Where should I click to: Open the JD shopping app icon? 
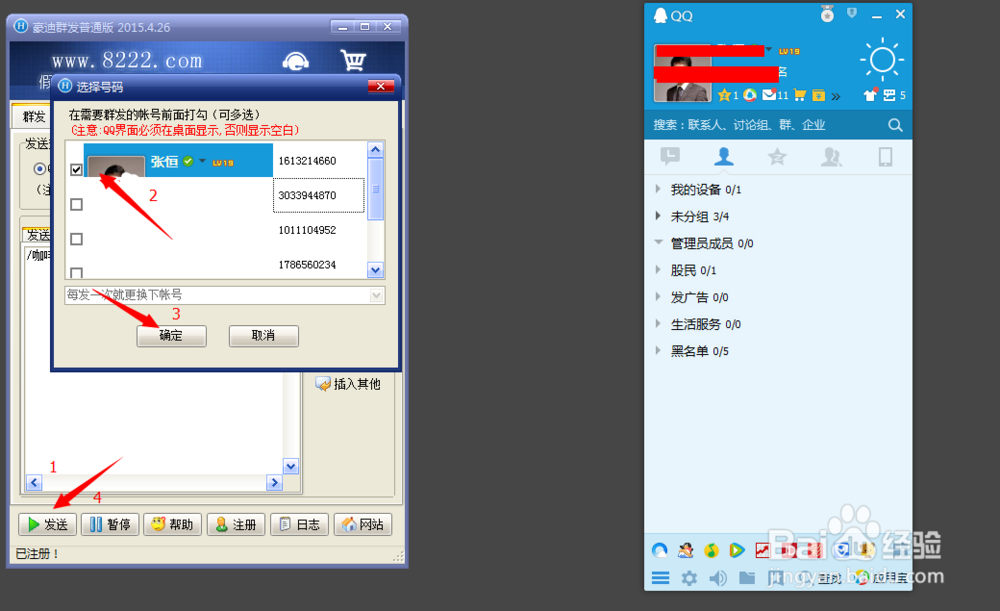tap(790, 550)
